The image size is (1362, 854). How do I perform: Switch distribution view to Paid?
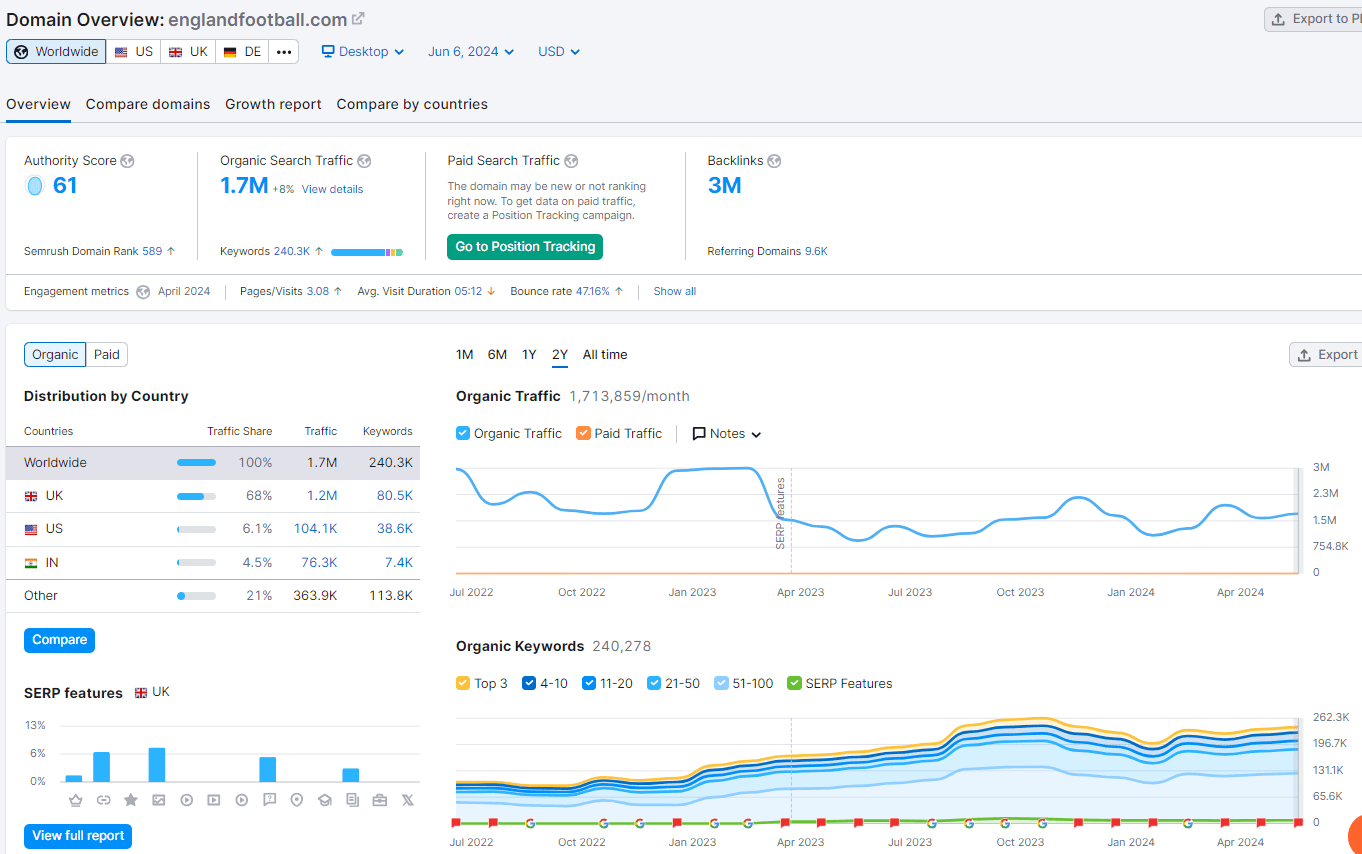click(x=107, y=355)
